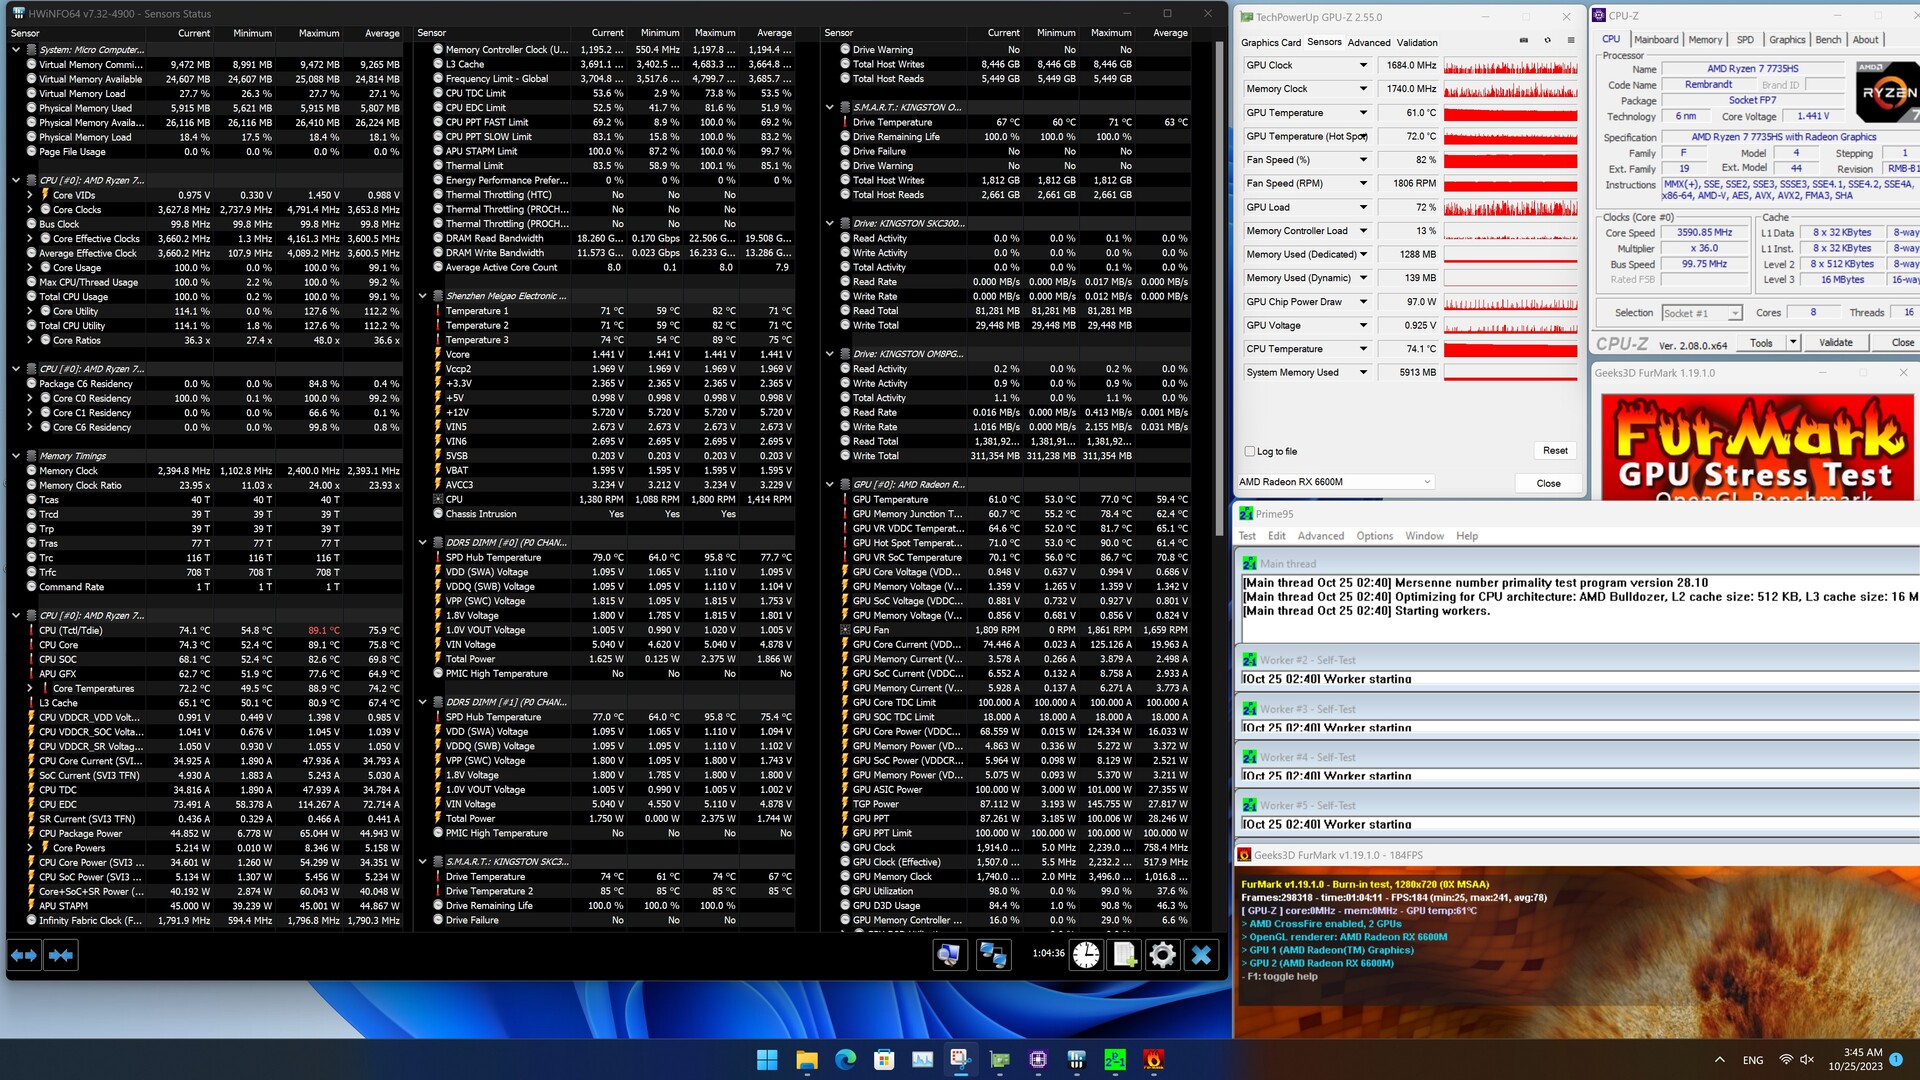Click the GPU-Z refresh icon
Viewport: 1920px width, 1080px height.
click(1547, 41)
